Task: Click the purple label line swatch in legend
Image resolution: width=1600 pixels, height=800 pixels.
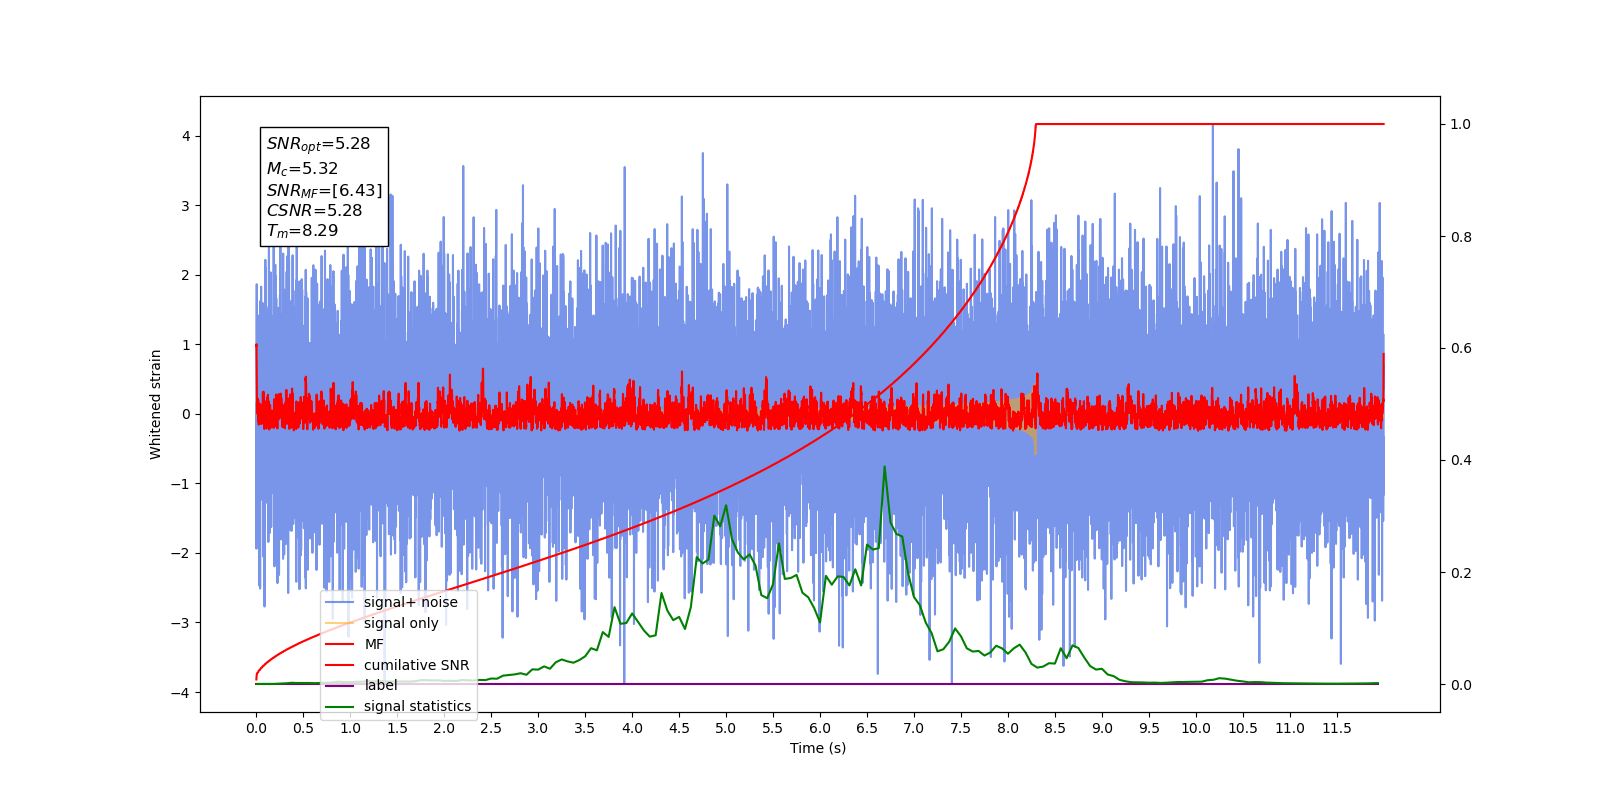Action: tap(340, 685)
